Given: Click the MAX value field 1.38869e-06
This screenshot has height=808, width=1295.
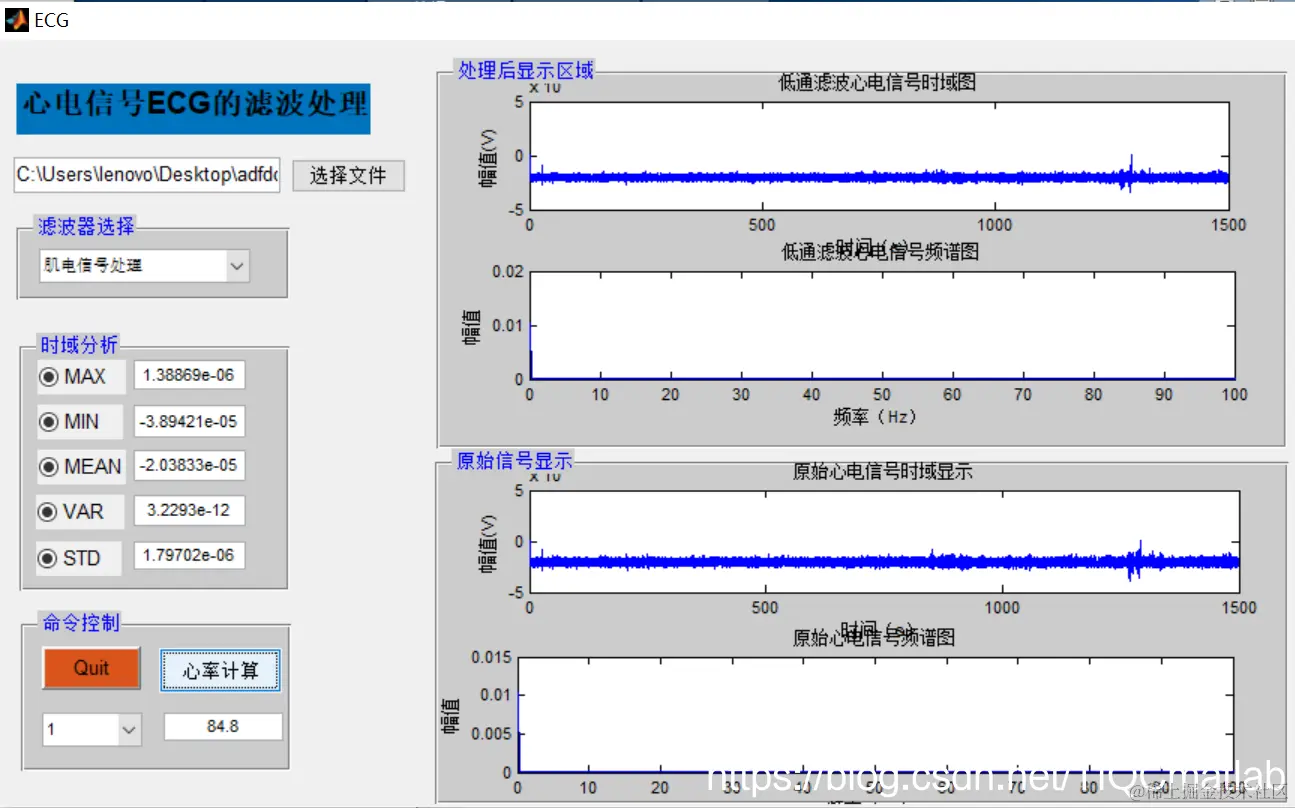Looking at the screenshot, I should 189,375.
